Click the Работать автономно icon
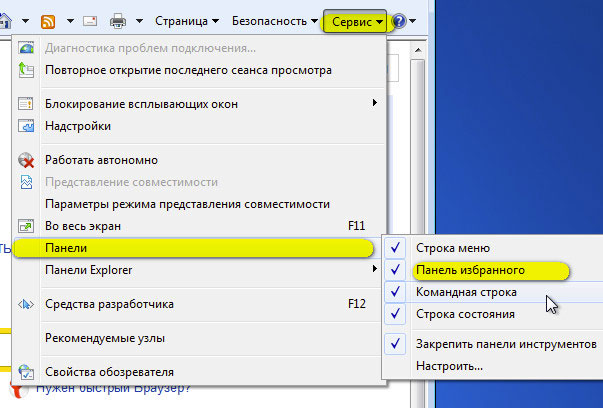The height and width of the screenshot is (408, 603). coord(26,160)
